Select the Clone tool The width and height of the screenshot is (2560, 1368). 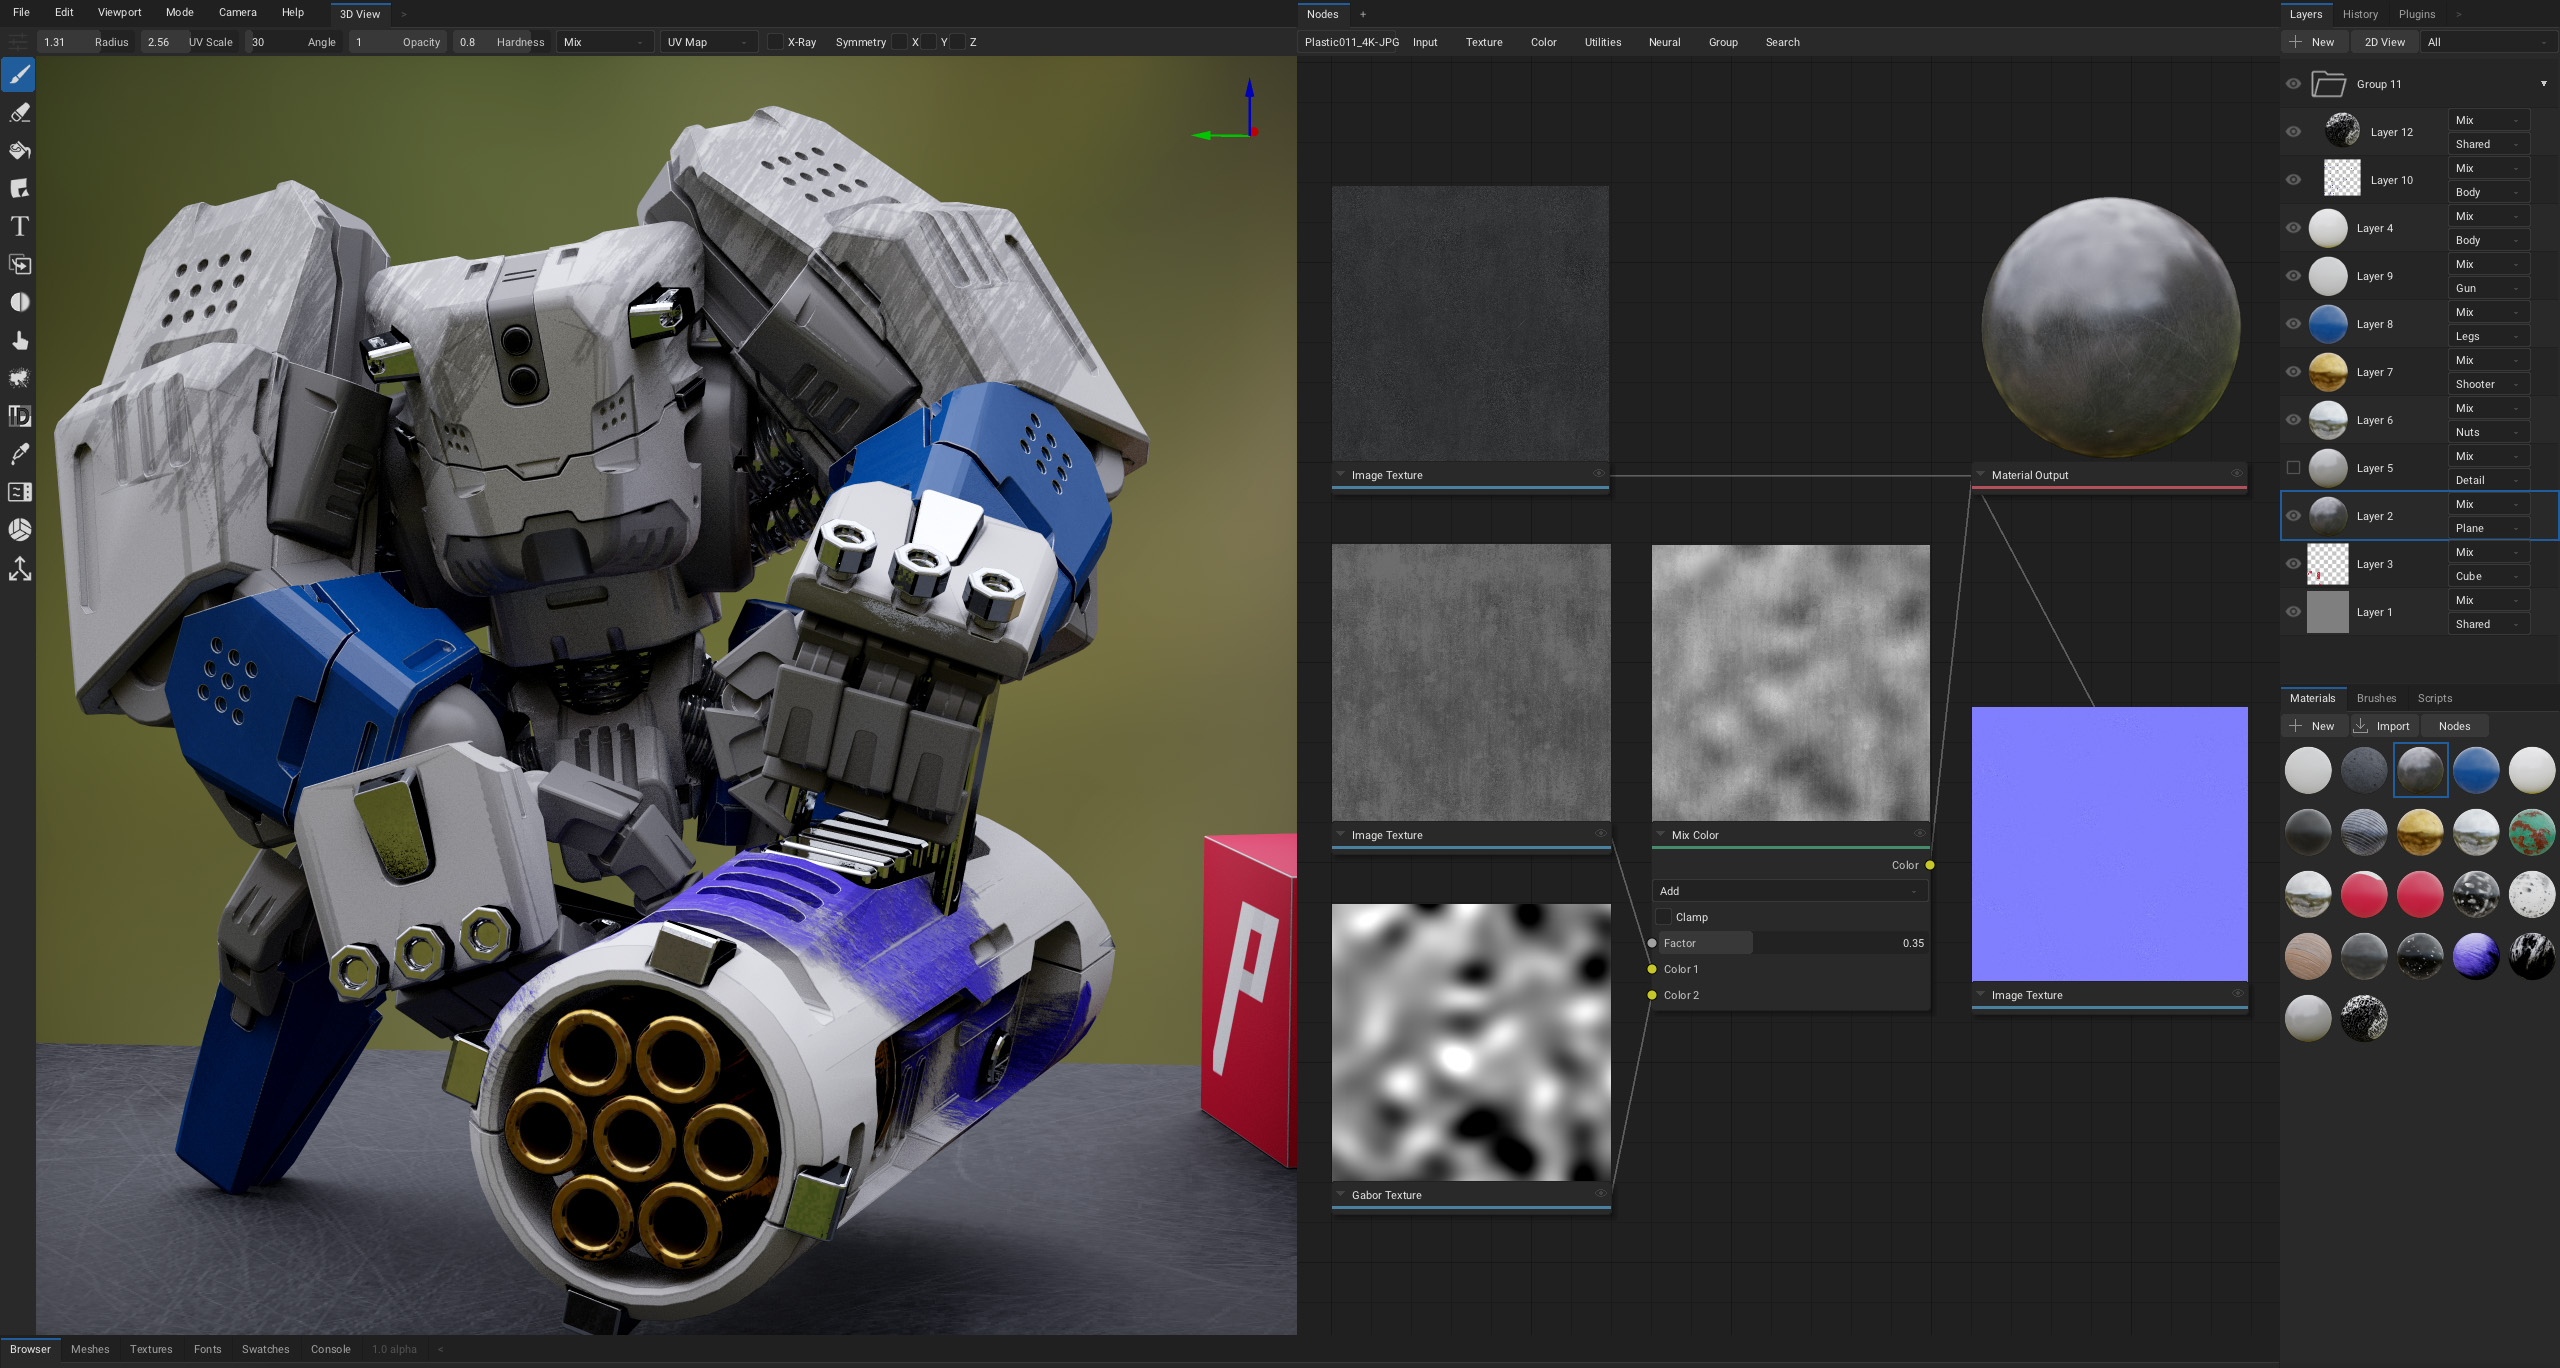(x=19, y=265)
